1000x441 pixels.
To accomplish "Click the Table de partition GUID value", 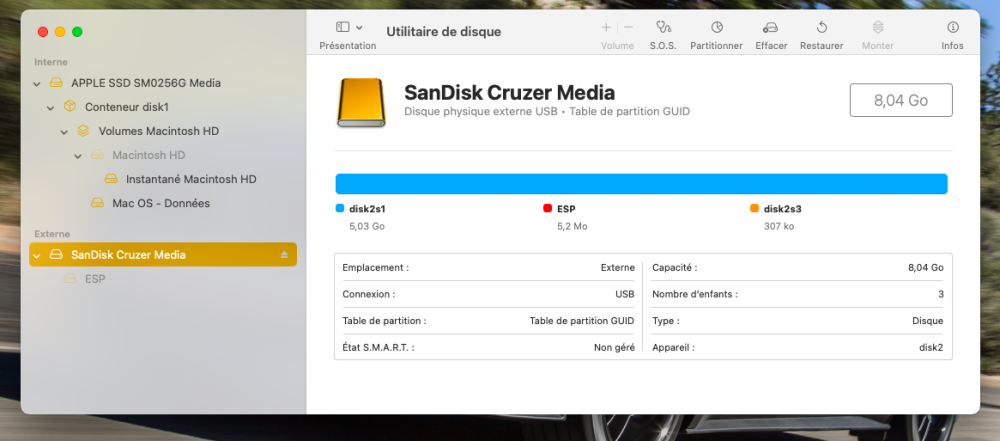I will (x=582, y=321).
